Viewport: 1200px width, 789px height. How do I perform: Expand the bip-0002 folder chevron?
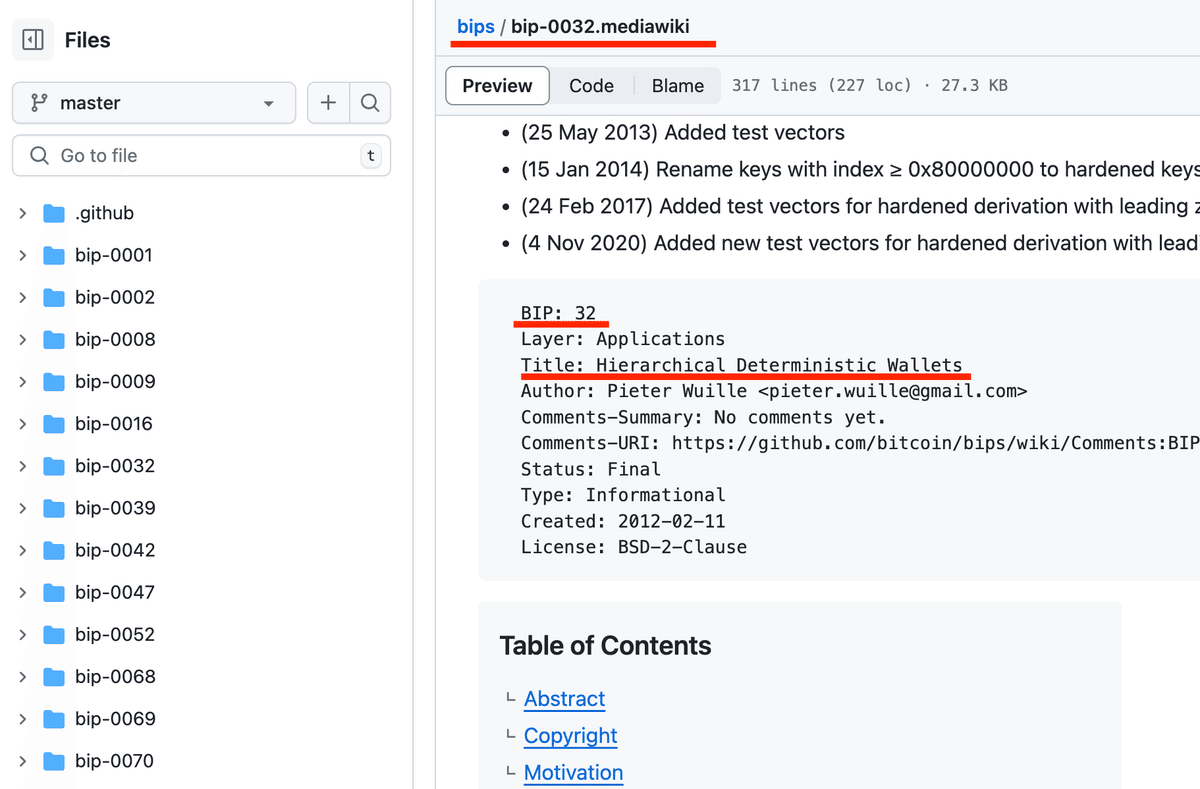22,297
